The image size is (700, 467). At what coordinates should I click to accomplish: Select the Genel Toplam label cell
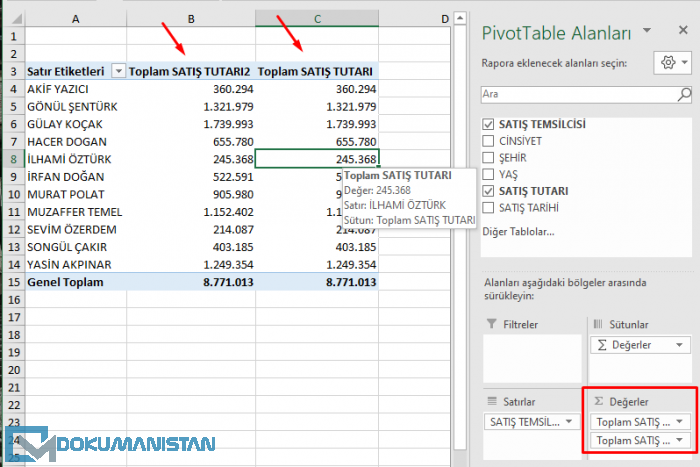click(76, 282)
